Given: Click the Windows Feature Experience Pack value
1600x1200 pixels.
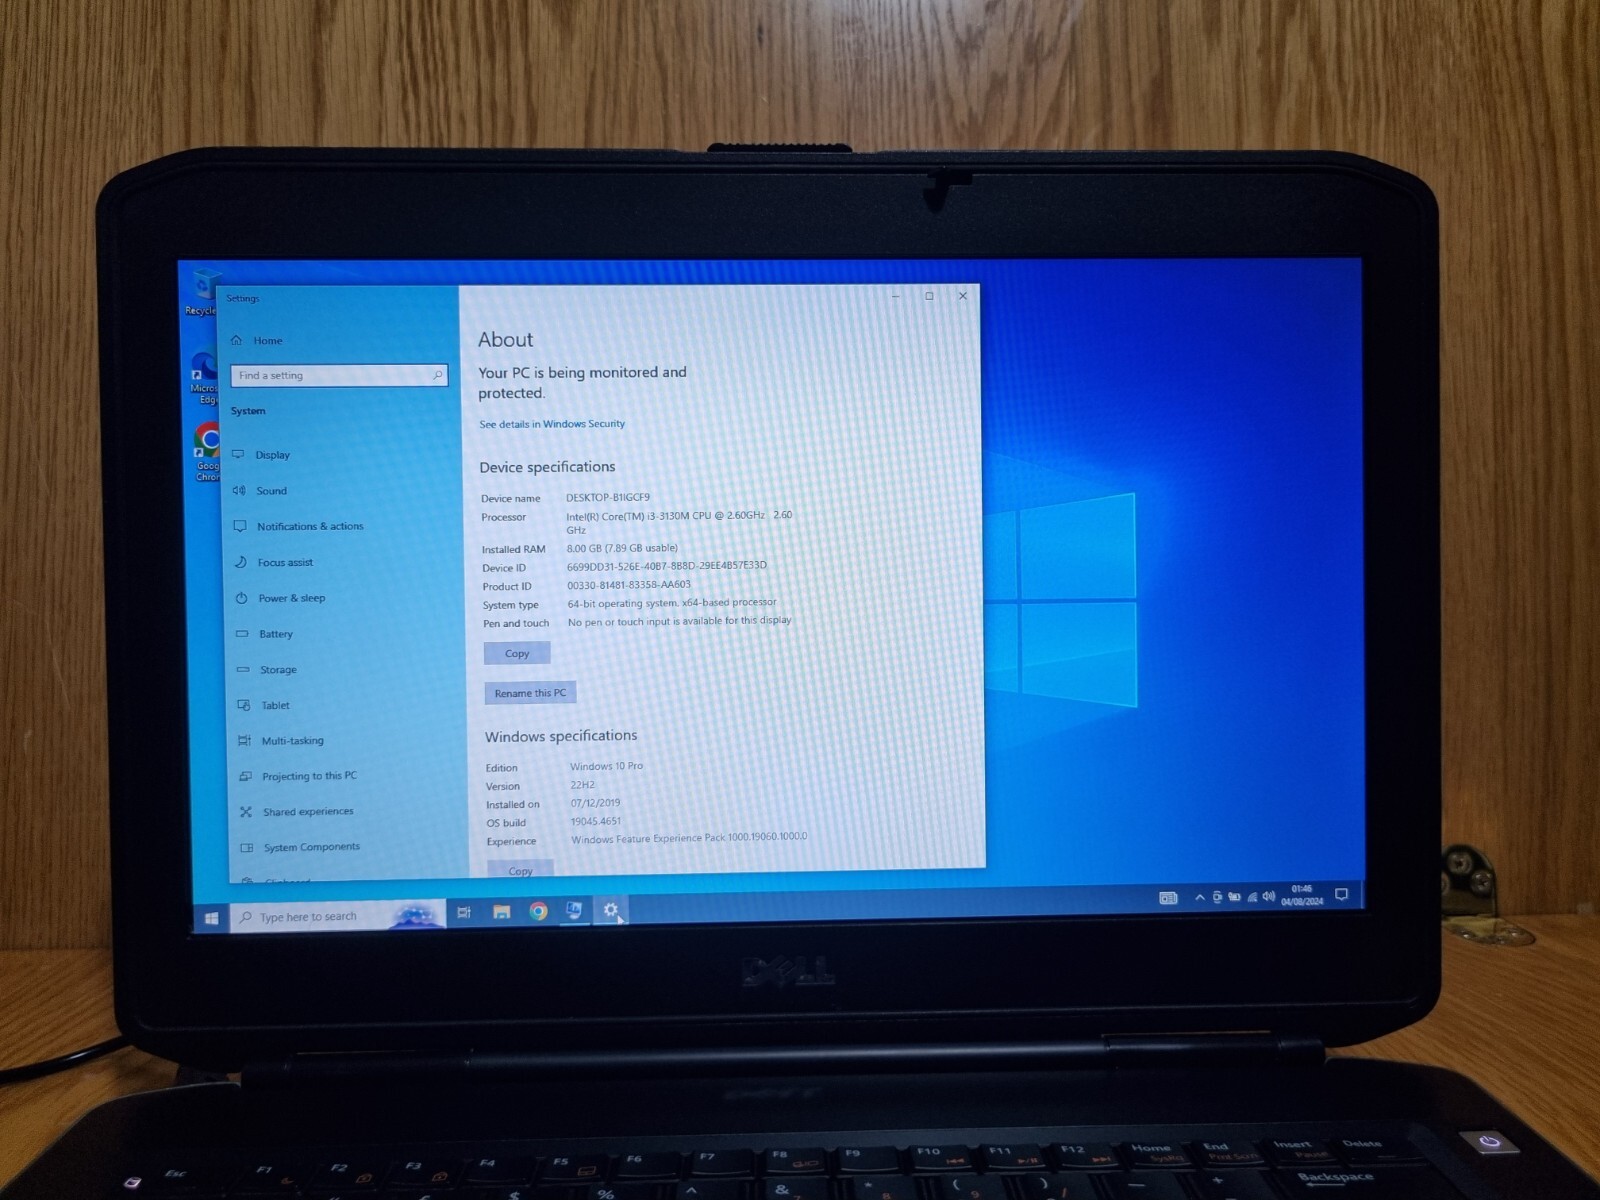Looking at the screenshot, I should [x=689, y=838].
